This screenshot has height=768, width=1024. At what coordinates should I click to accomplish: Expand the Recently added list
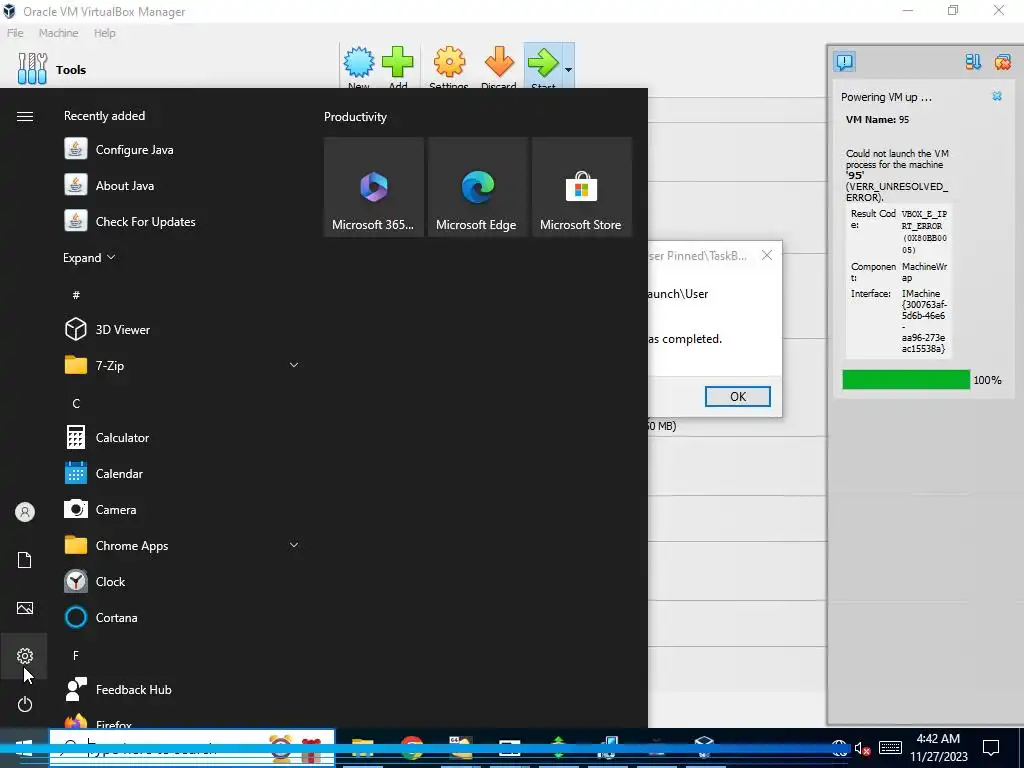89,257
